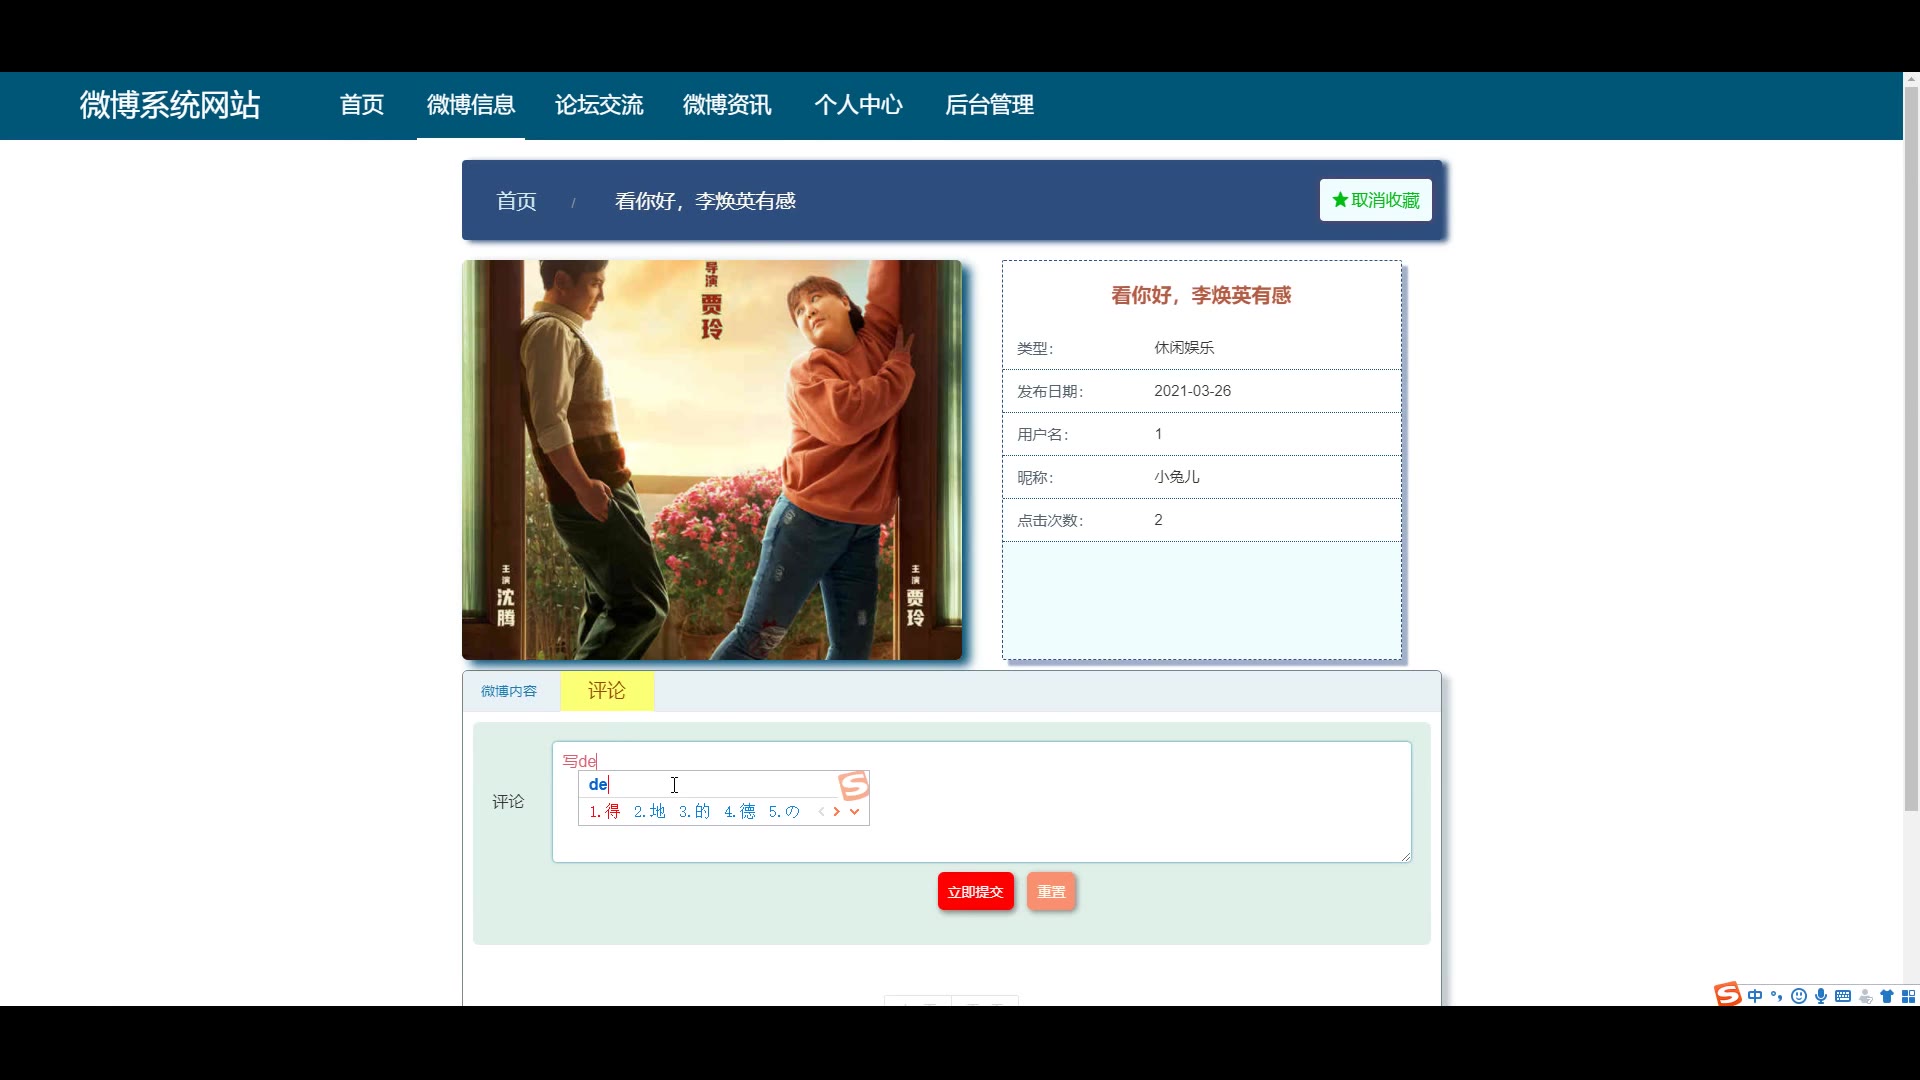This screenshot has width=1920, height=1080.
Task: Click the 立即提交 submit button
Action: click(x=976, y=892)
